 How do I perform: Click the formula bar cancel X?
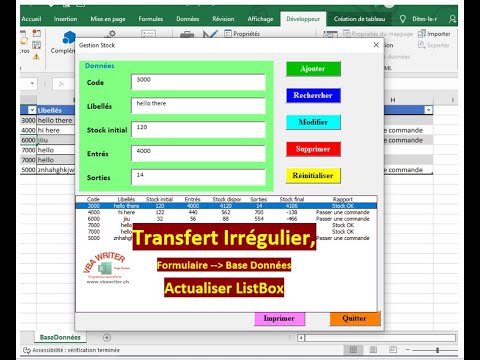point(61,84)
